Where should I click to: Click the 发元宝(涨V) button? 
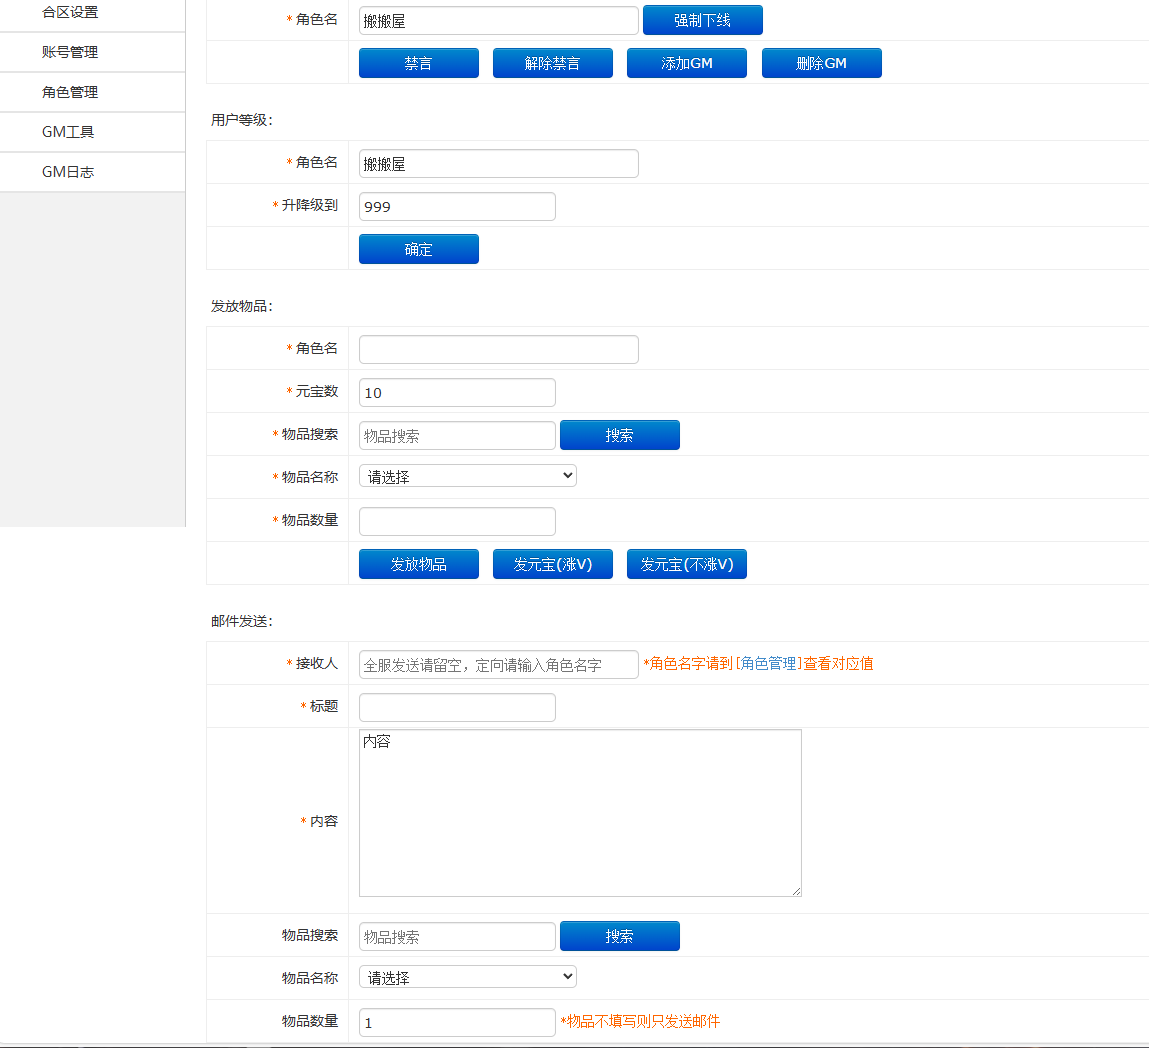coord(552,564)
